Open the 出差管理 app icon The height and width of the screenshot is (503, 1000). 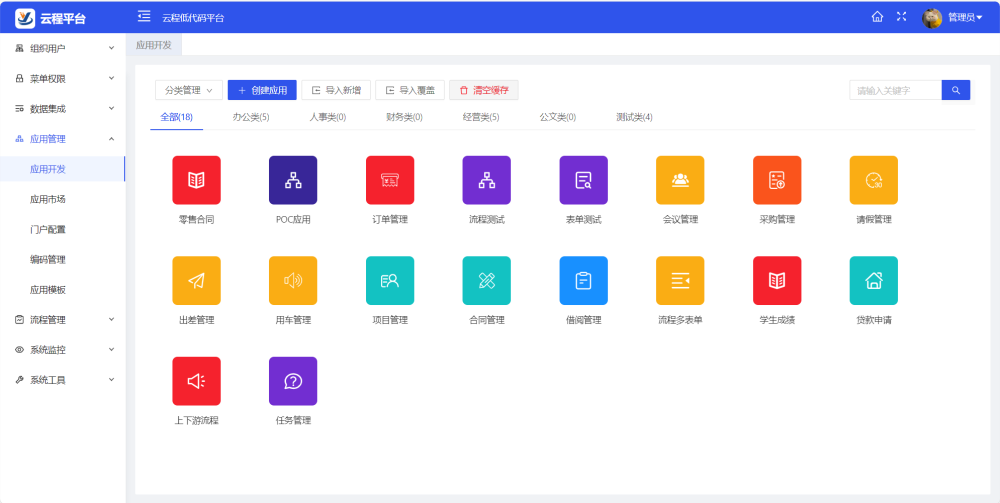pyautogui.click(x=196, y=281)
